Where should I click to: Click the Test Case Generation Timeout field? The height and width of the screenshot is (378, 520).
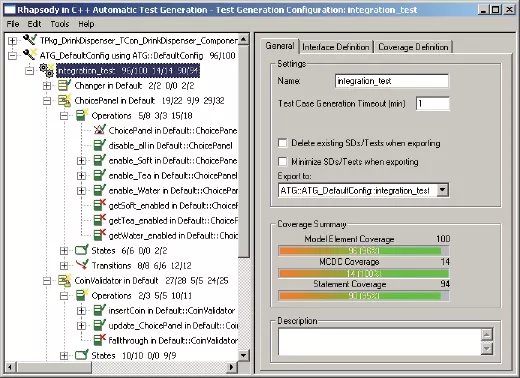(433, 103)
